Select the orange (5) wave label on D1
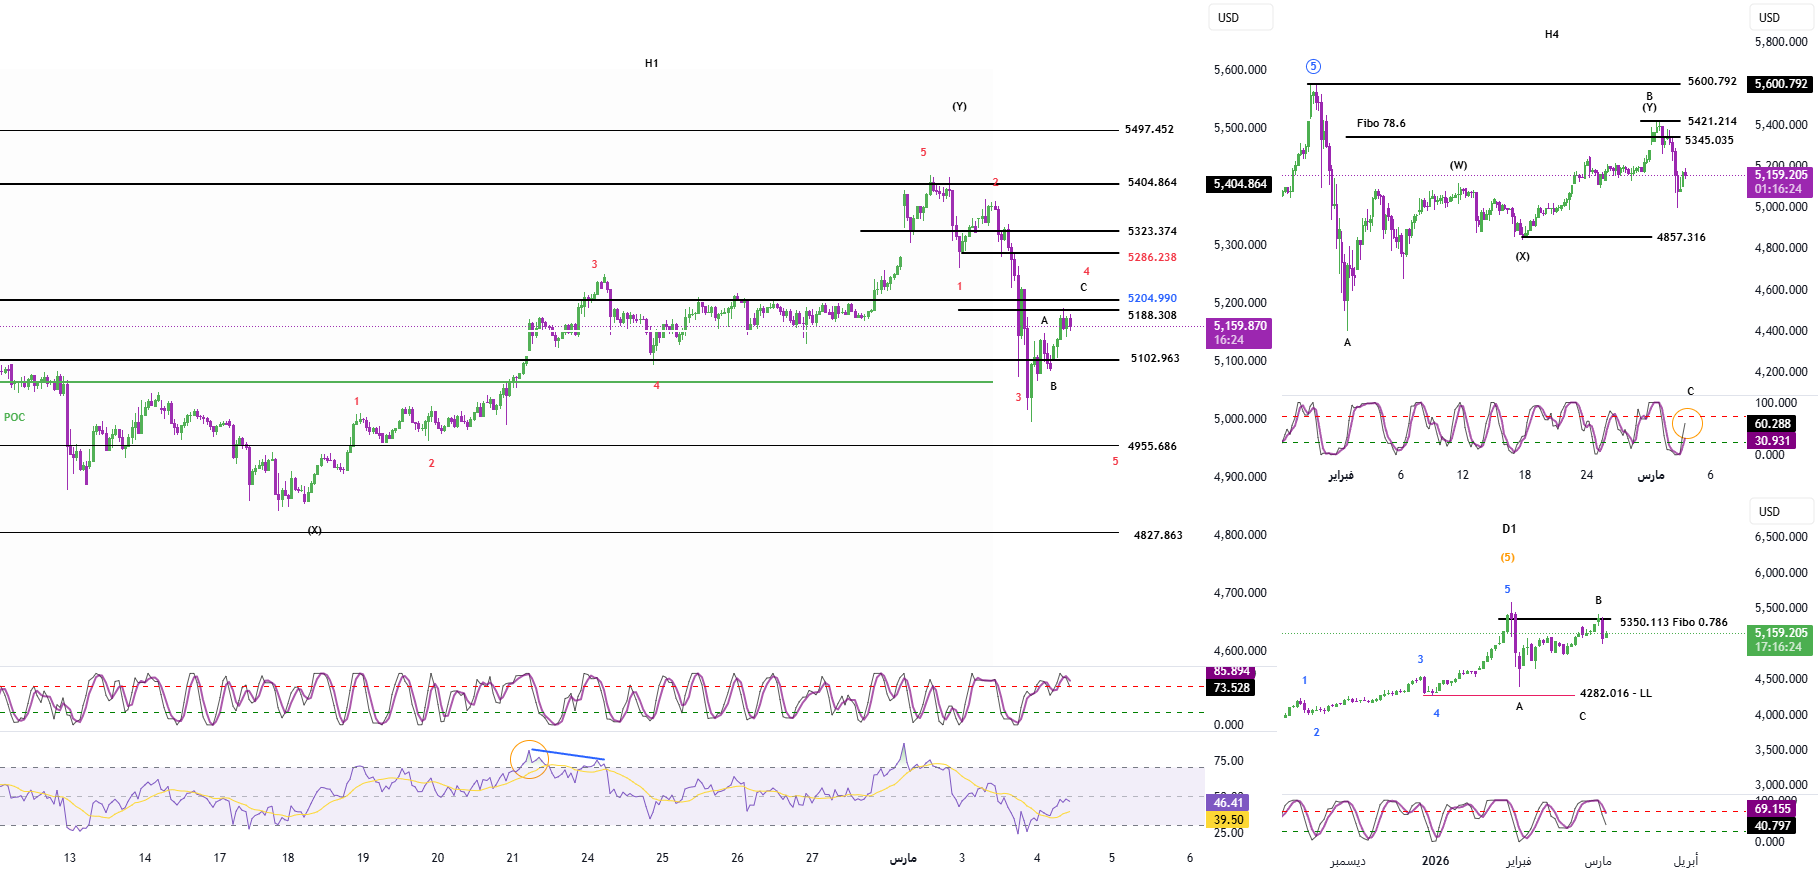This screenshot has height=875, width=1818. point(1507,558)
